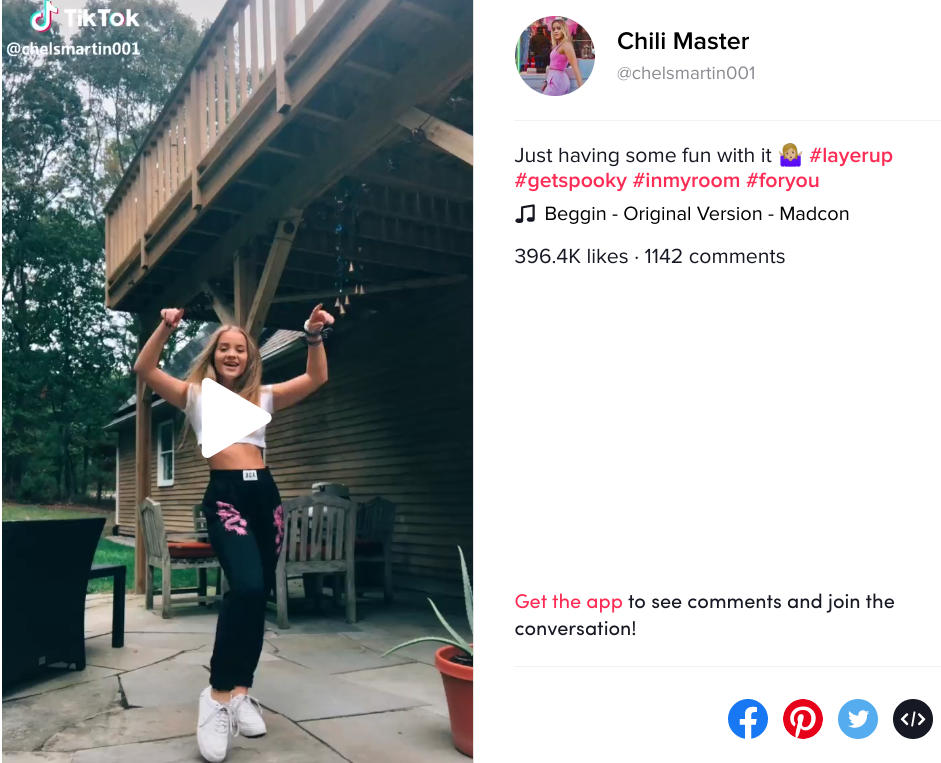This screenshot has width=941, height=763.
Task: Click the 1142 comments count
Action: click(x=714, y=256)
